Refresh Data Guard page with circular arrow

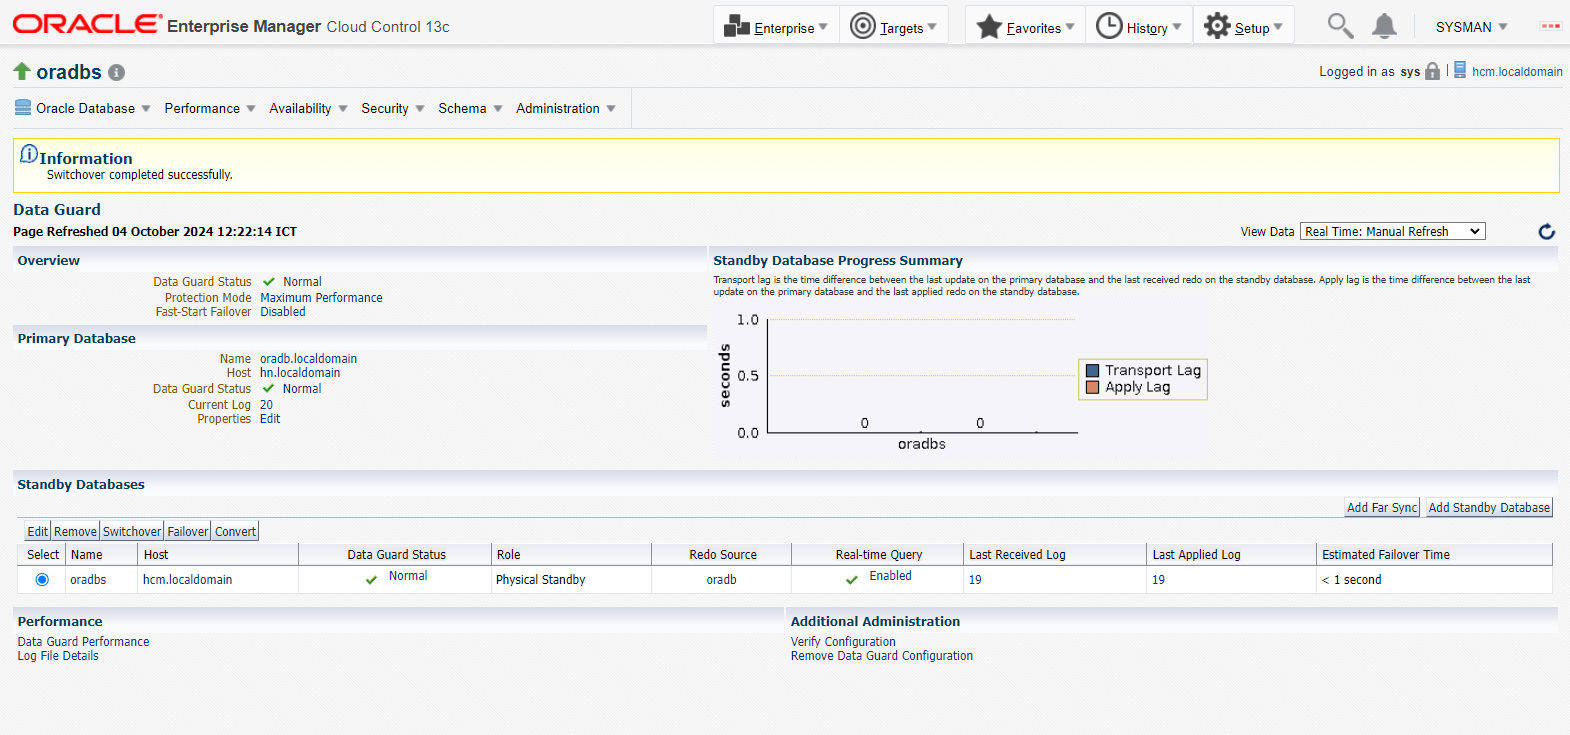point(1546,232)
